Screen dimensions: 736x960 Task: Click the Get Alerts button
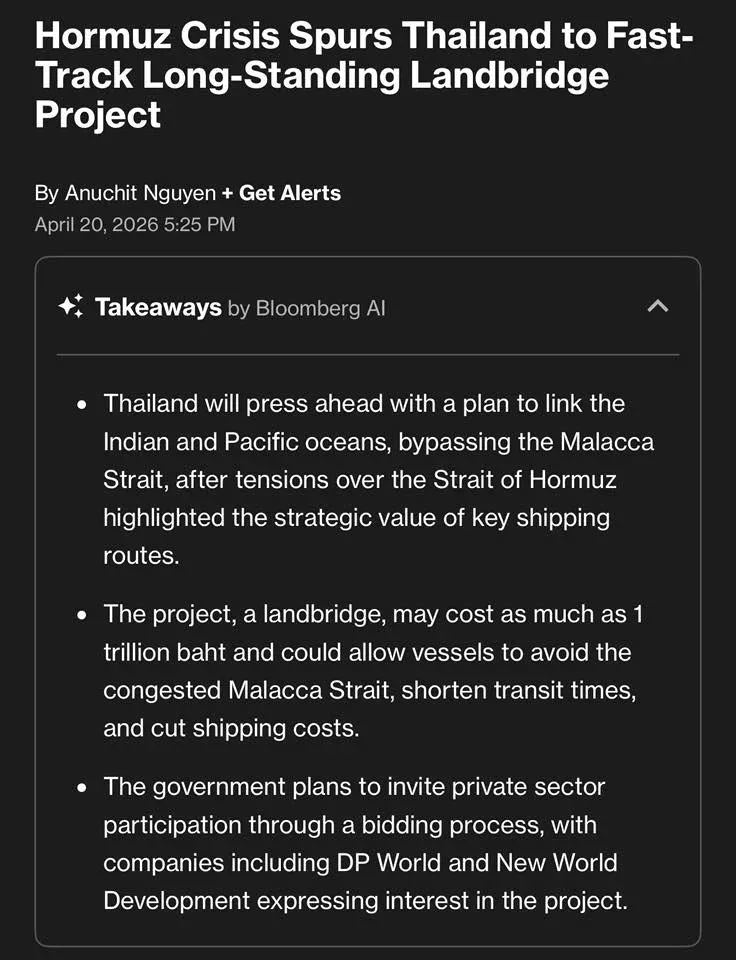281,193
